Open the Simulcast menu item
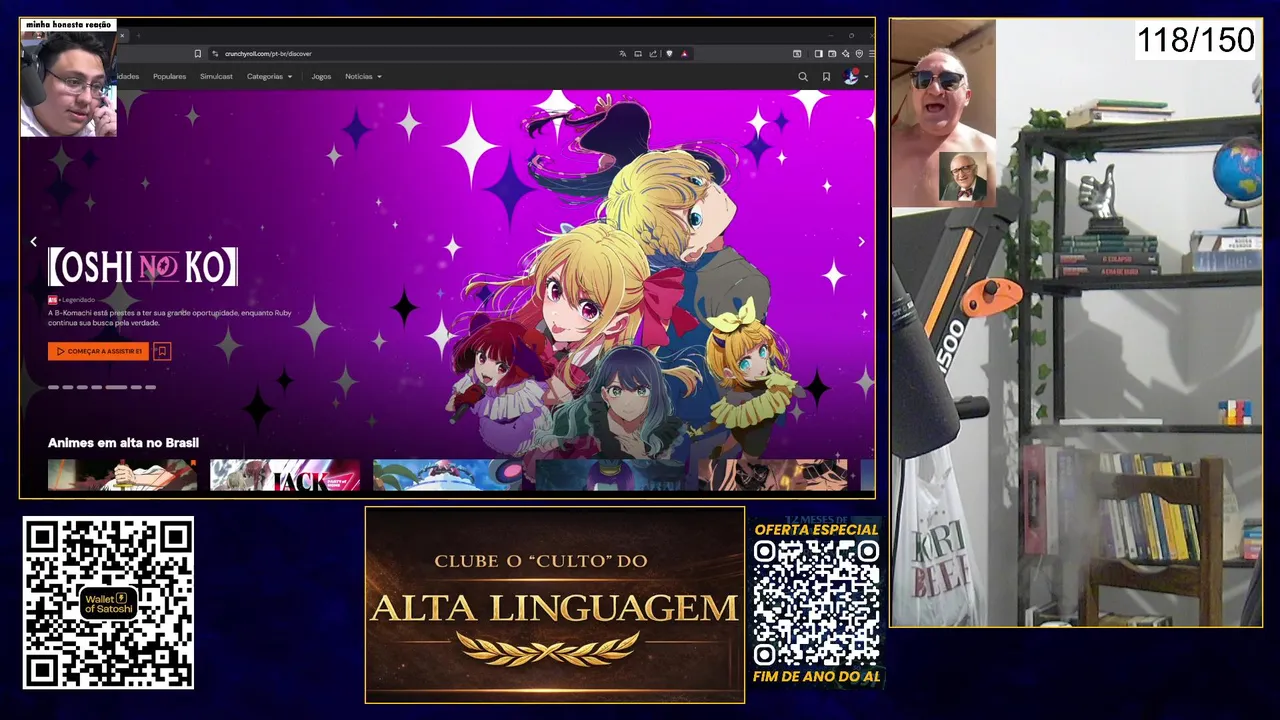The height and width of the screenshot is (720, 1280). (x=216, y=77)
